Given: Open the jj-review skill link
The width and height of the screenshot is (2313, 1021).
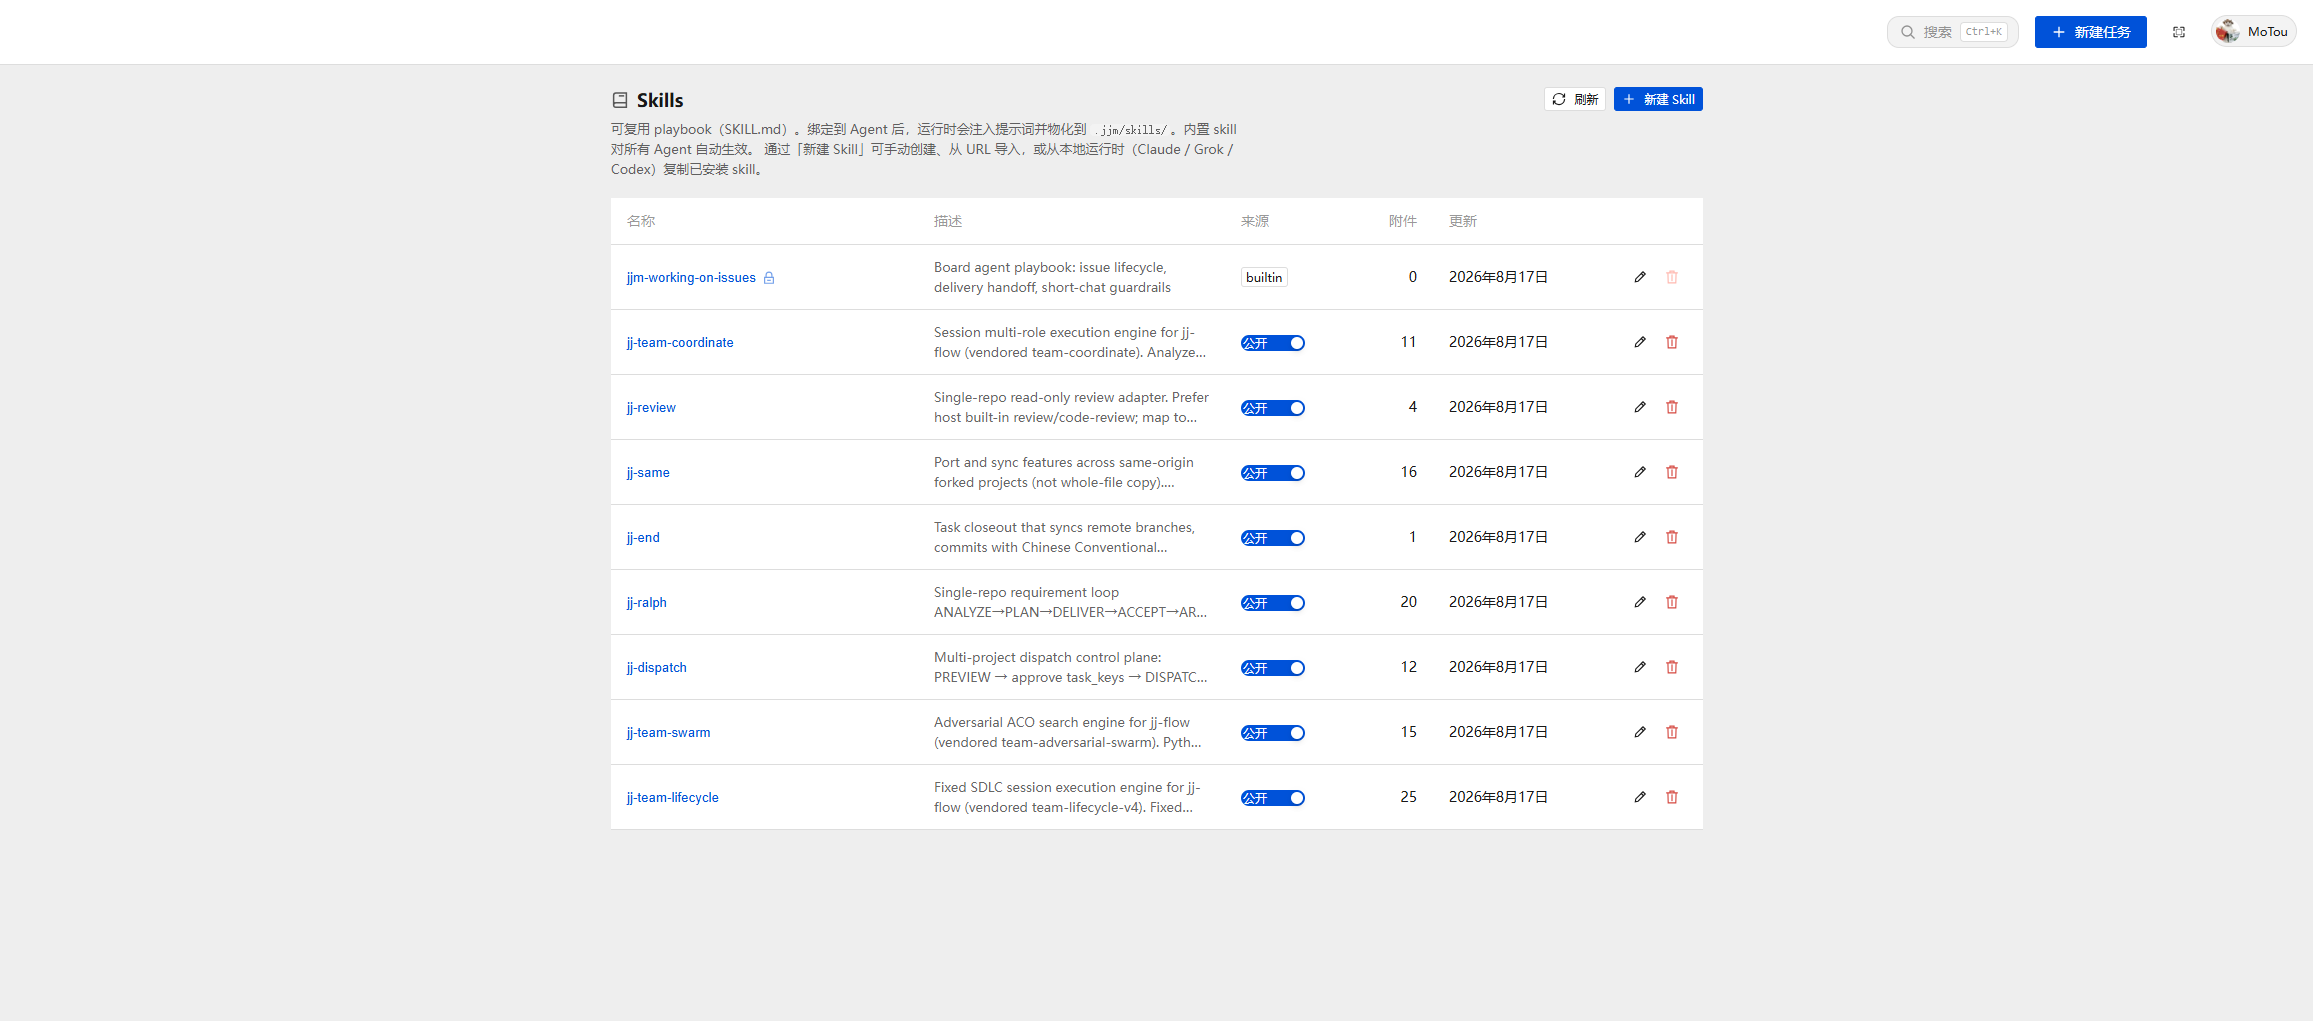Looking at the screenshot, I should tap(651, 408).
